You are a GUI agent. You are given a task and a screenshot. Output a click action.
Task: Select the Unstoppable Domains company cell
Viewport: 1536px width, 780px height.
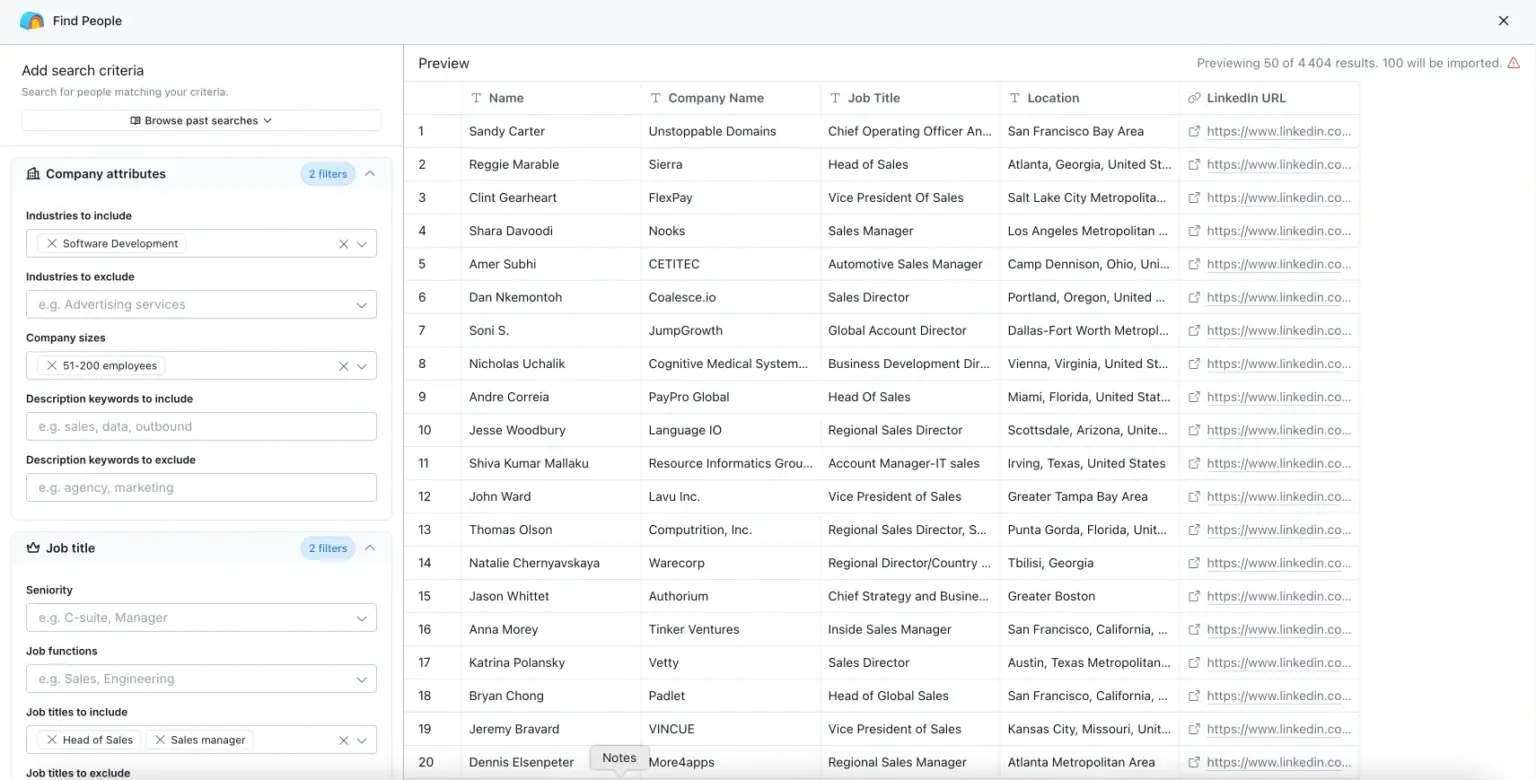[x=730, y=131]
